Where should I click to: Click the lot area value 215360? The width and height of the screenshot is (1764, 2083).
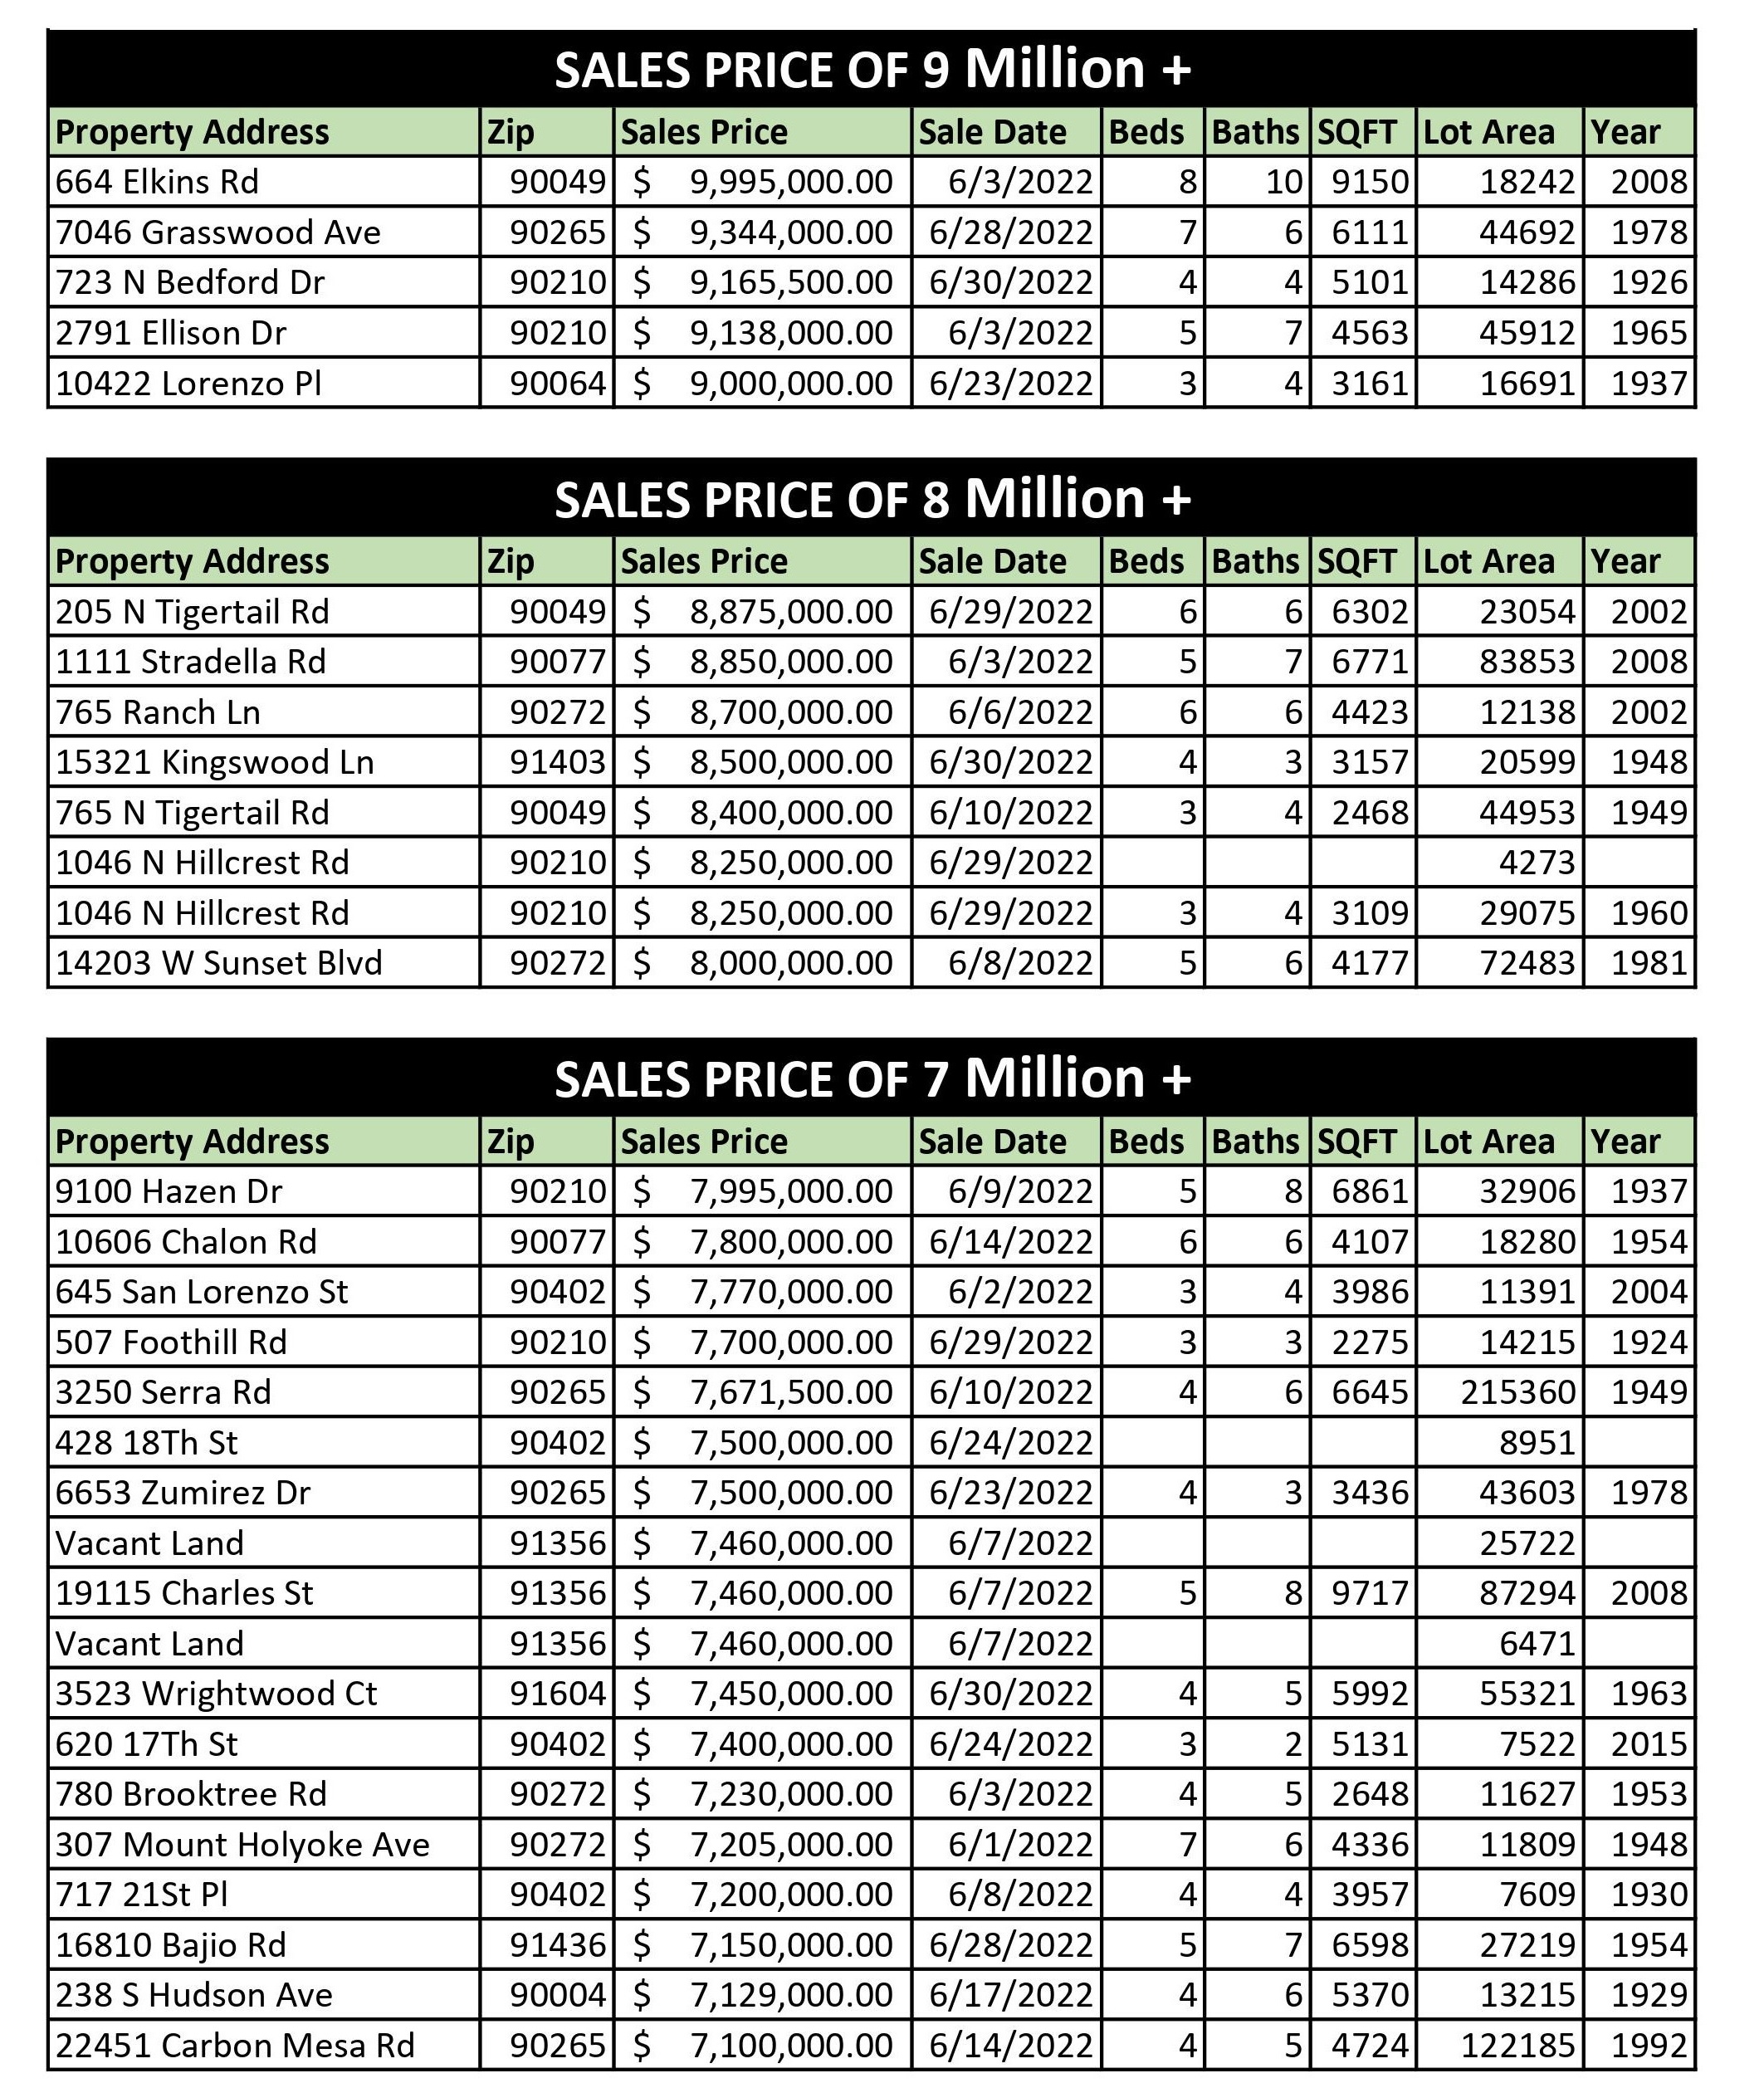[1517, 1392]
